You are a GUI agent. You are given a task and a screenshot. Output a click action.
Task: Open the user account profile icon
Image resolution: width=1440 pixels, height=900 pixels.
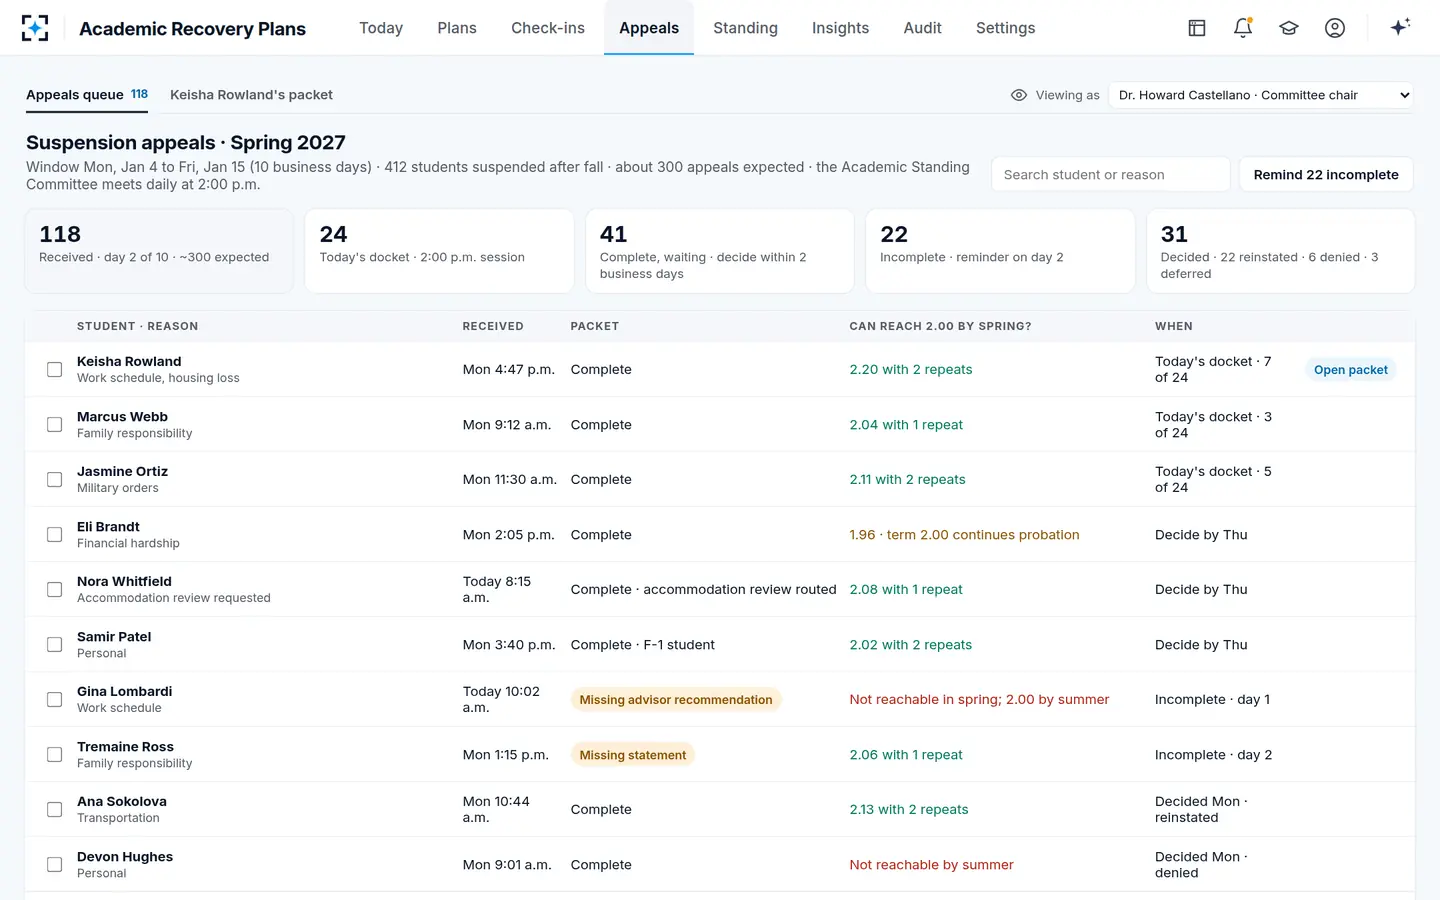[x=1335, y=28]
